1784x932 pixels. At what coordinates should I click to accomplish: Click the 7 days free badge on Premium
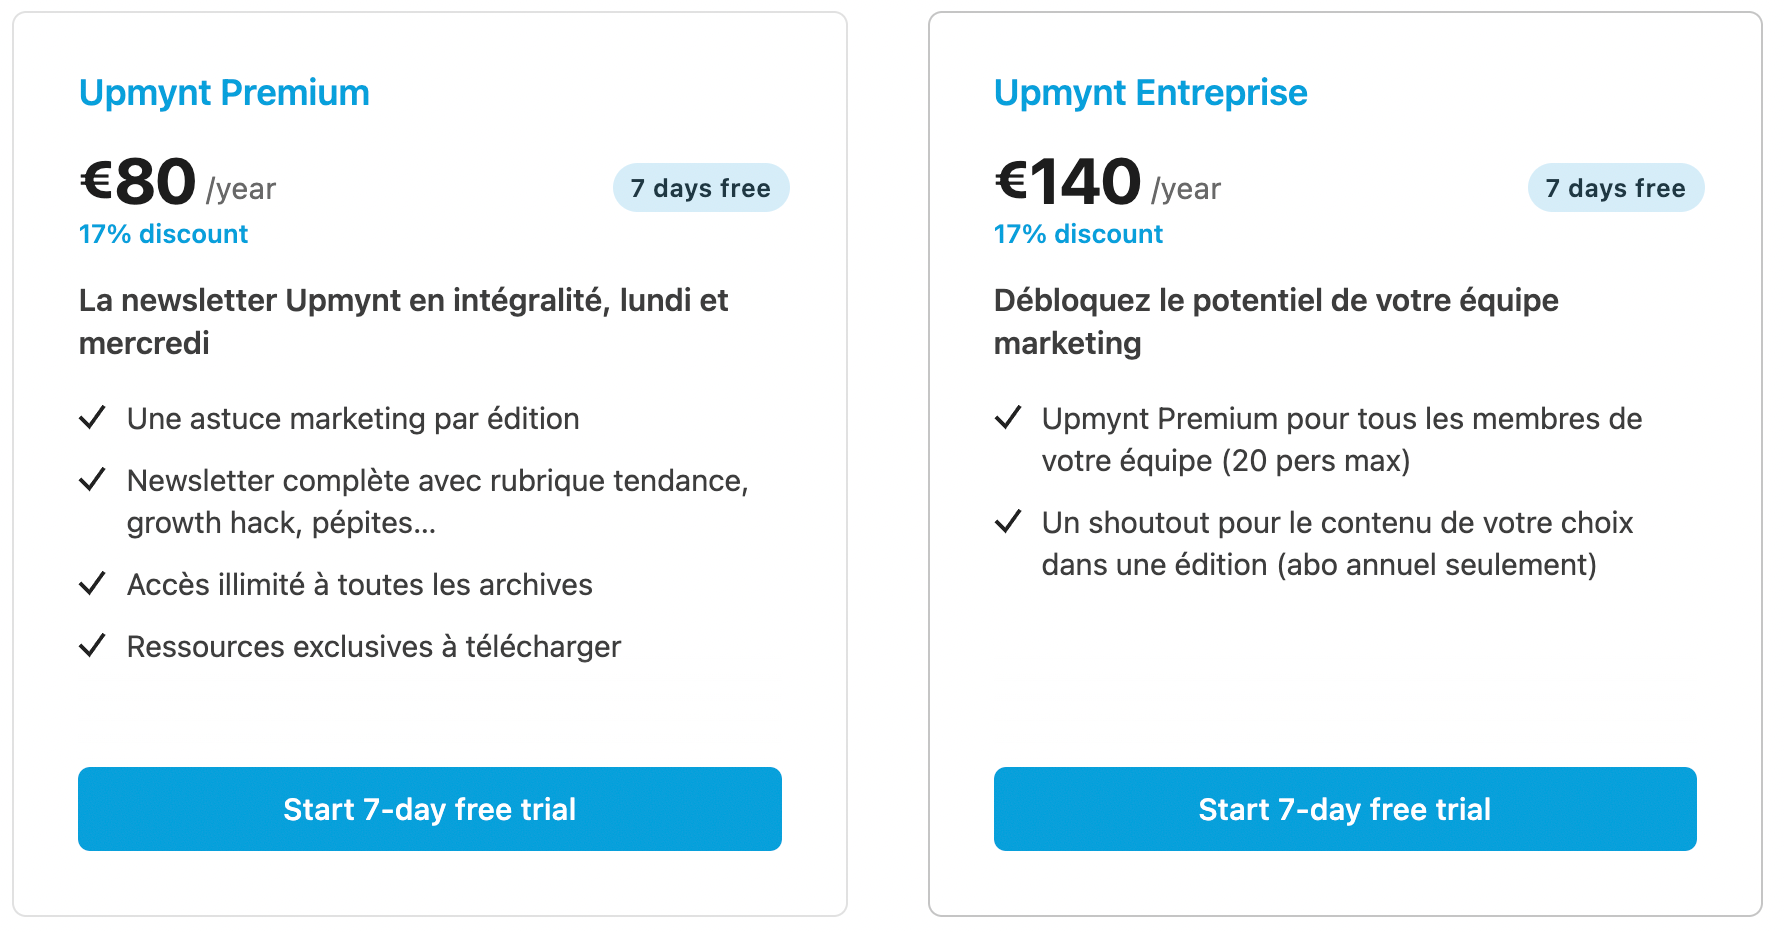pos(701,188)
